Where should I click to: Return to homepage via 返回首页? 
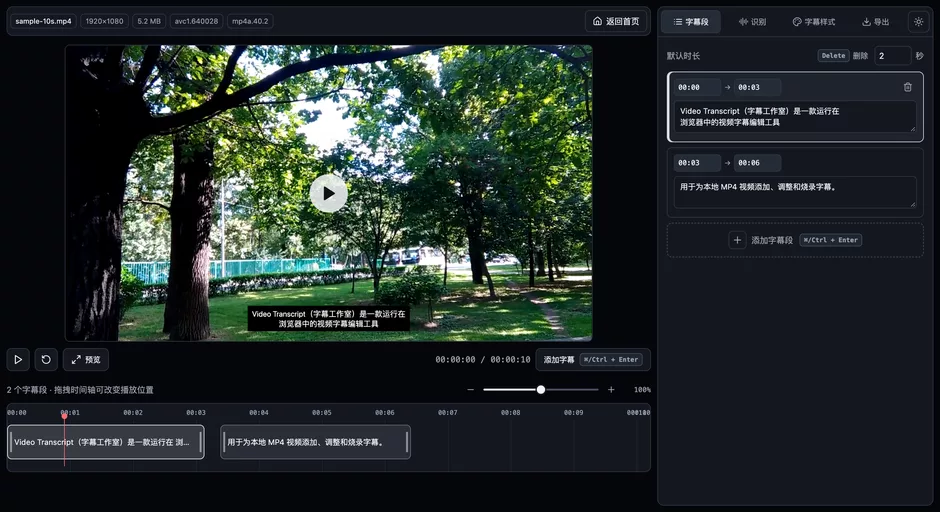point(616,21)
